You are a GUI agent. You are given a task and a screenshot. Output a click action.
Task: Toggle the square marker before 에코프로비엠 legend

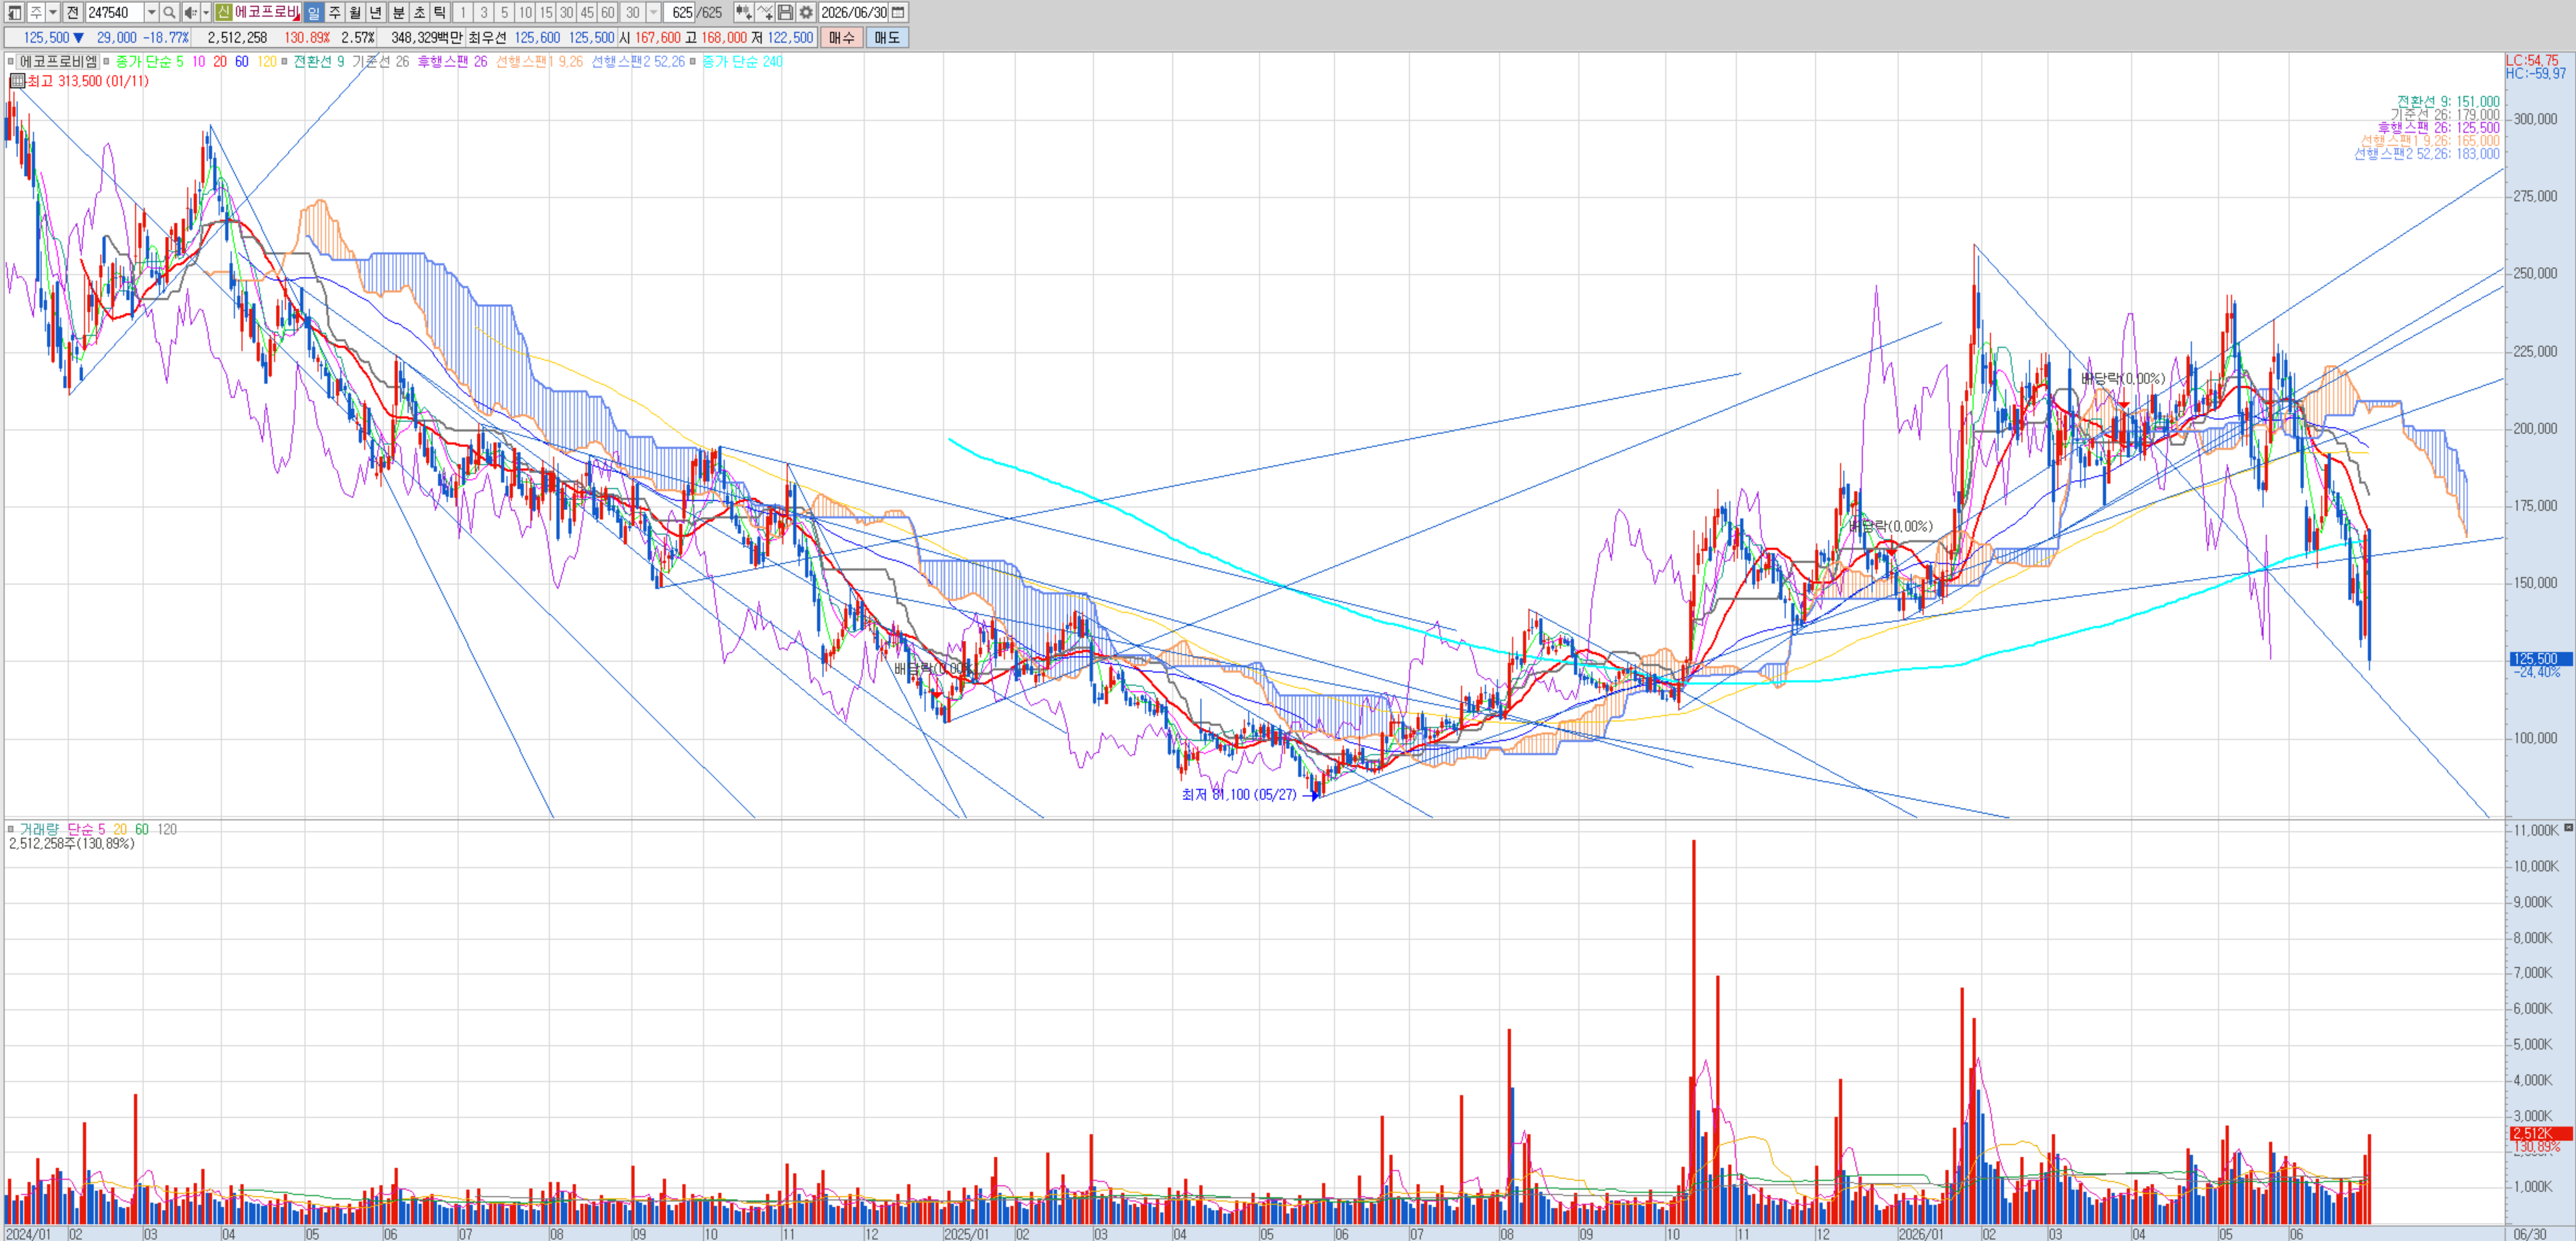click(11, 62)
